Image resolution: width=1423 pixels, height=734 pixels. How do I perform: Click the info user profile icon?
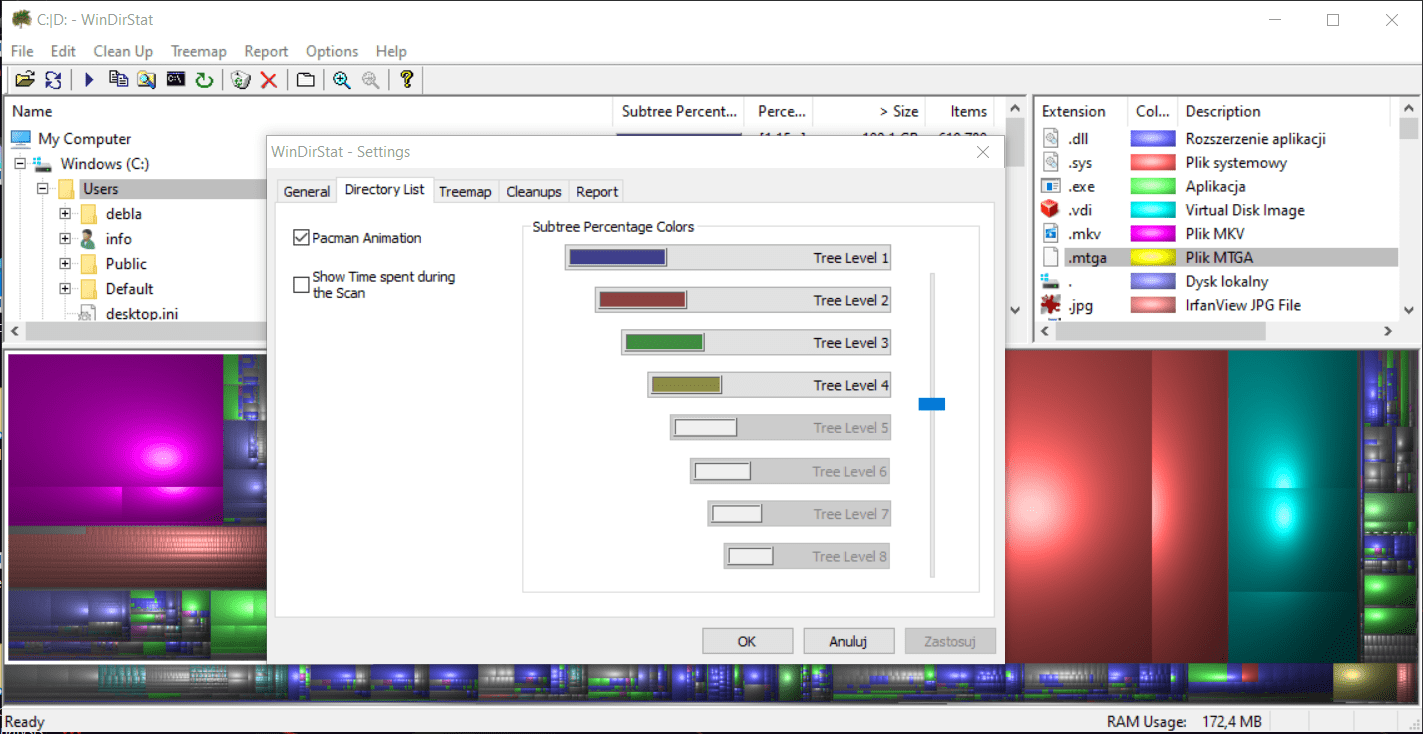coord(88,239)
